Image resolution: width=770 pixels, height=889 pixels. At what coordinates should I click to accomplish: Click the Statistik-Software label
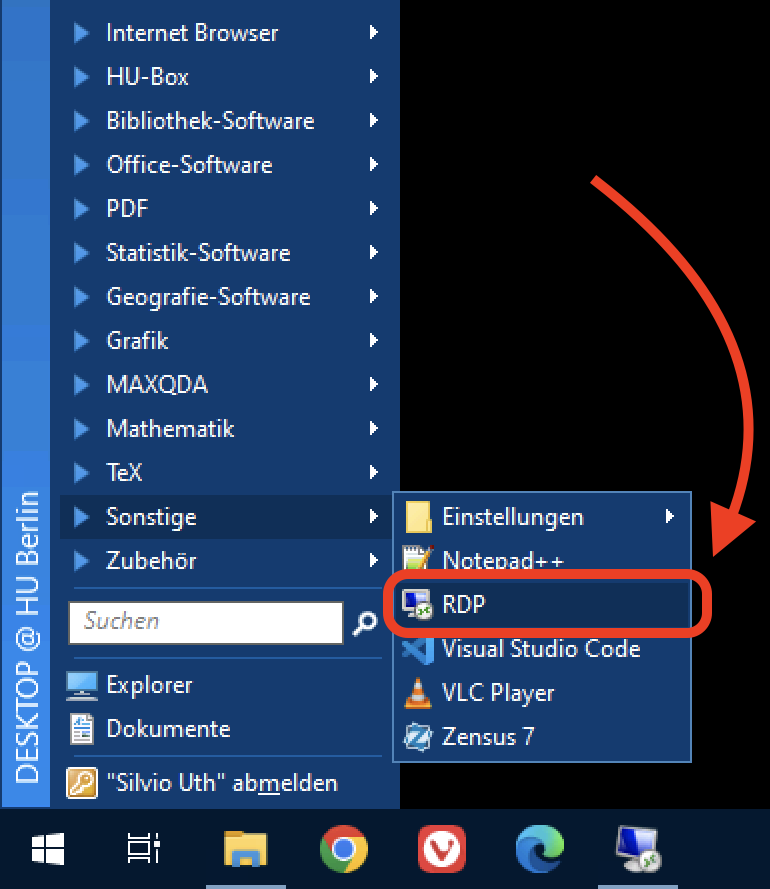click(198, 253)
